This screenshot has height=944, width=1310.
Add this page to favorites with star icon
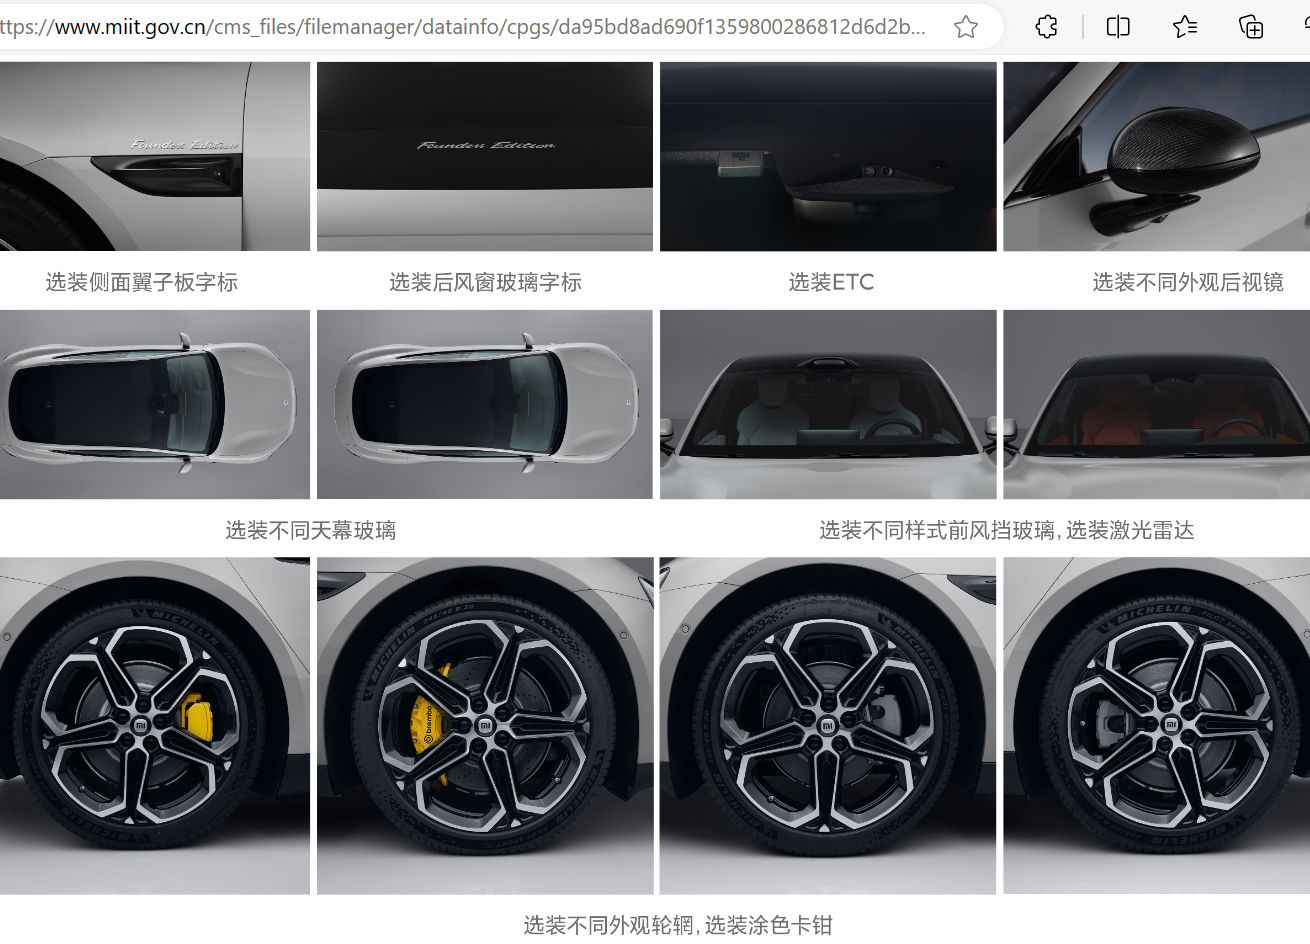[x=965, y=27]
